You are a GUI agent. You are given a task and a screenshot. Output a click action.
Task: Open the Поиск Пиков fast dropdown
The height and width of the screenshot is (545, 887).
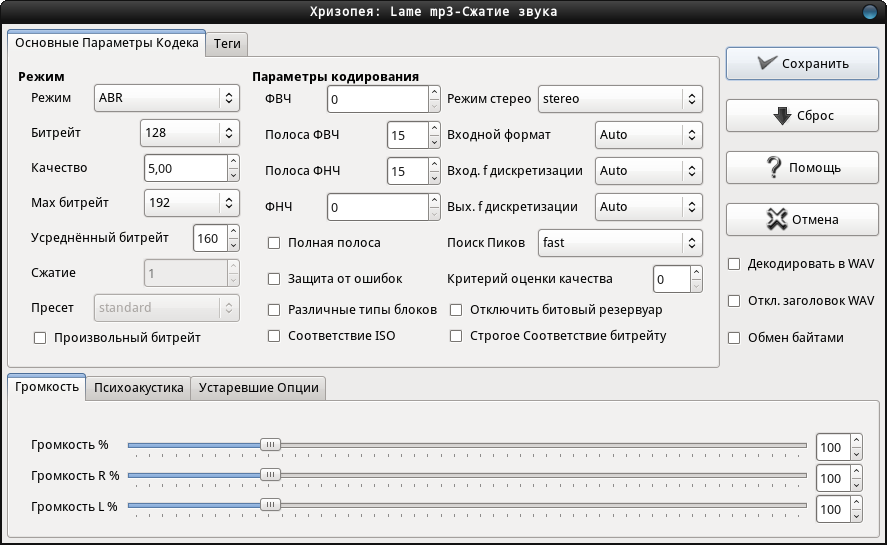coord(620,243)
